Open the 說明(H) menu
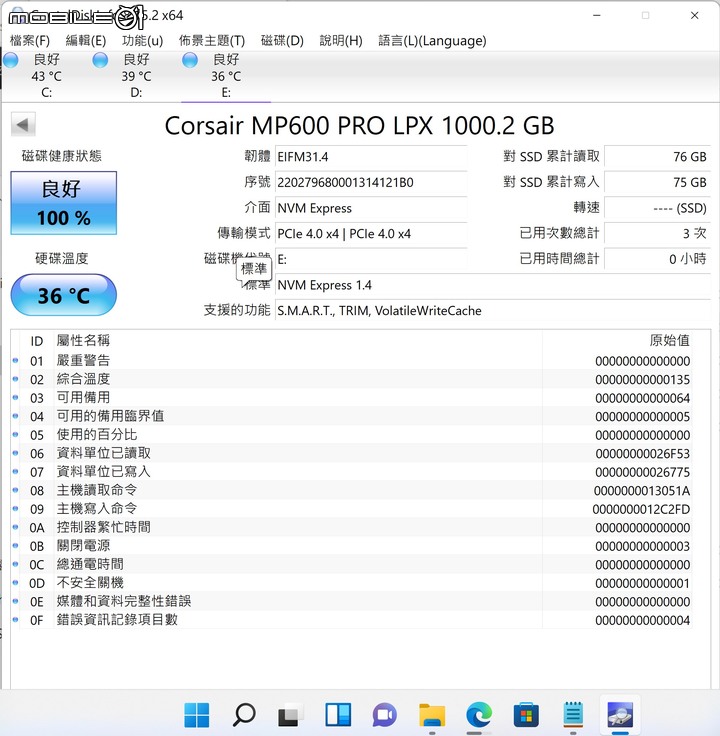The width and height of the screenshot is (720, 736). pos(341,41)
